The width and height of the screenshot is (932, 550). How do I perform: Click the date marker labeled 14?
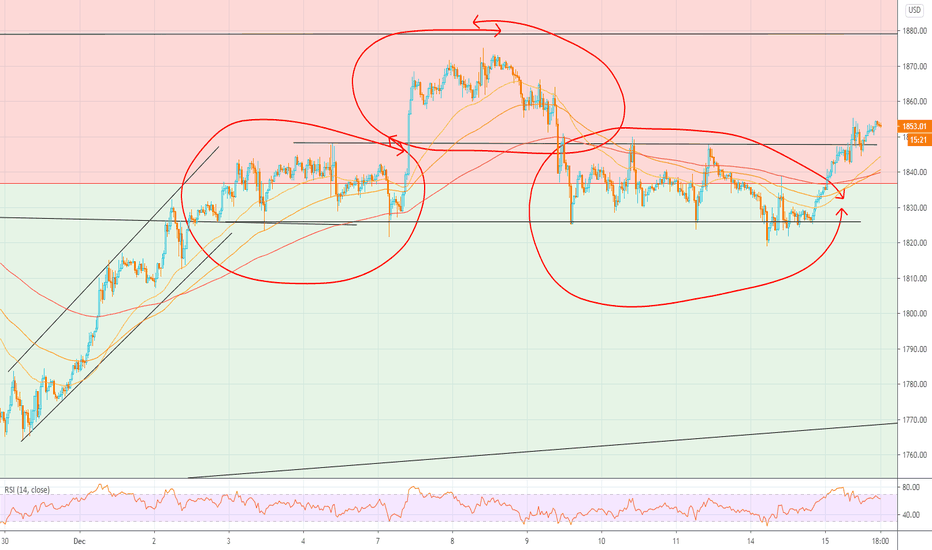click(751, 541)
